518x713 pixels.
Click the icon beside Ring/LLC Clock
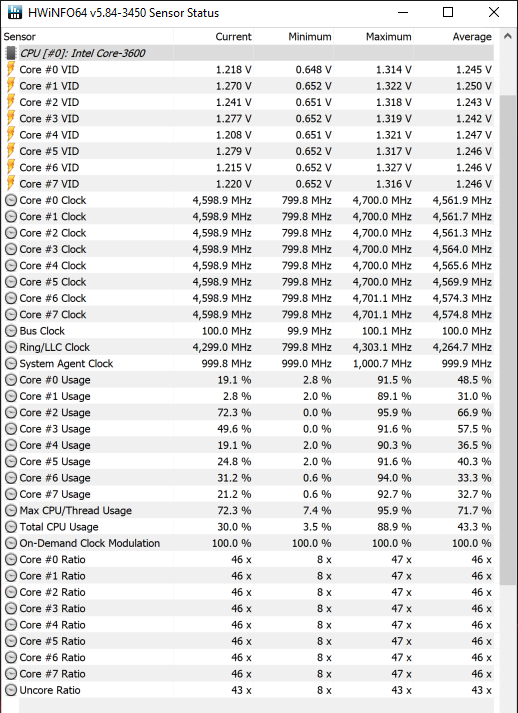click(11, 347)
